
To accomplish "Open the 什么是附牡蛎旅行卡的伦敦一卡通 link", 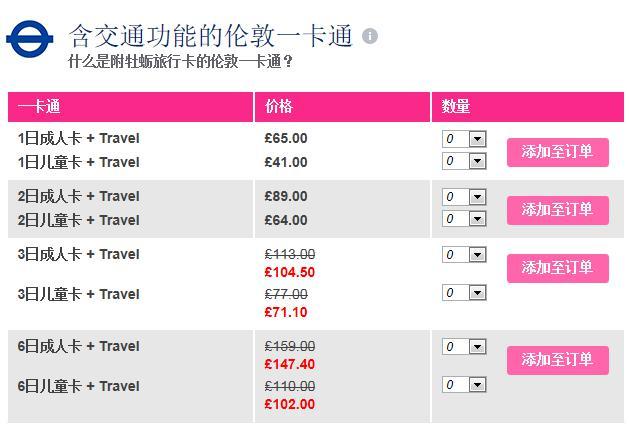I will [x=181, y=62].
